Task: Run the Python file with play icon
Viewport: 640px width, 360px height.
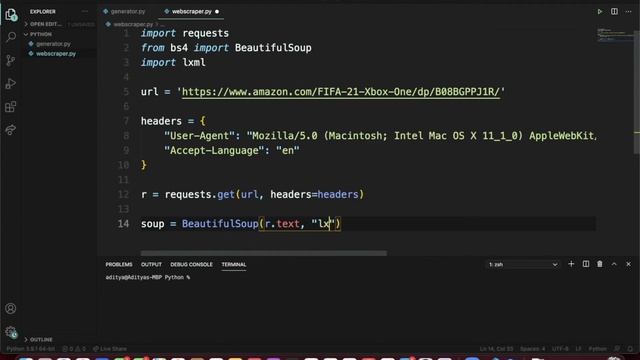Action: coord(600,11)
